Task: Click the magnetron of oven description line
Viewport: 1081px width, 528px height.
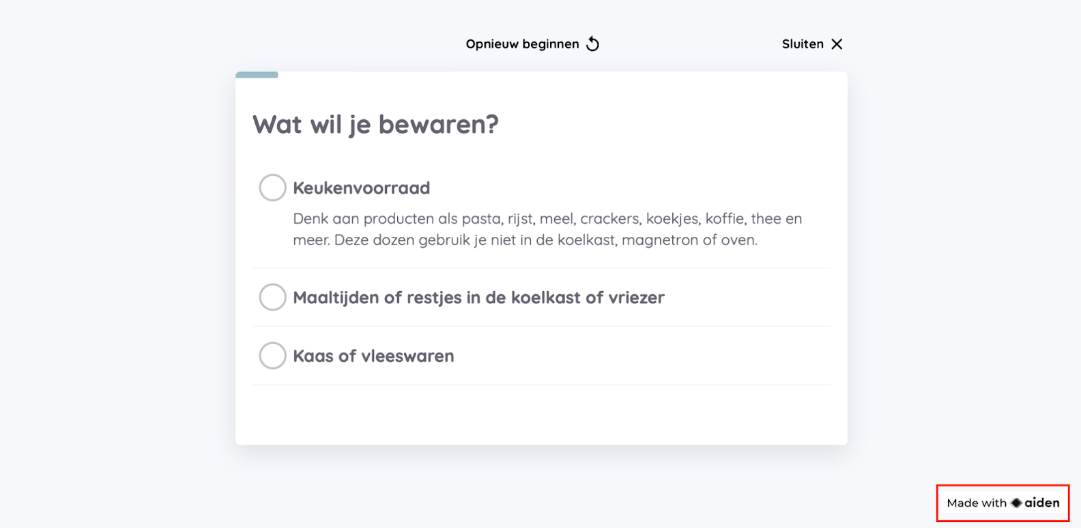Action: (x=525, y=241)
